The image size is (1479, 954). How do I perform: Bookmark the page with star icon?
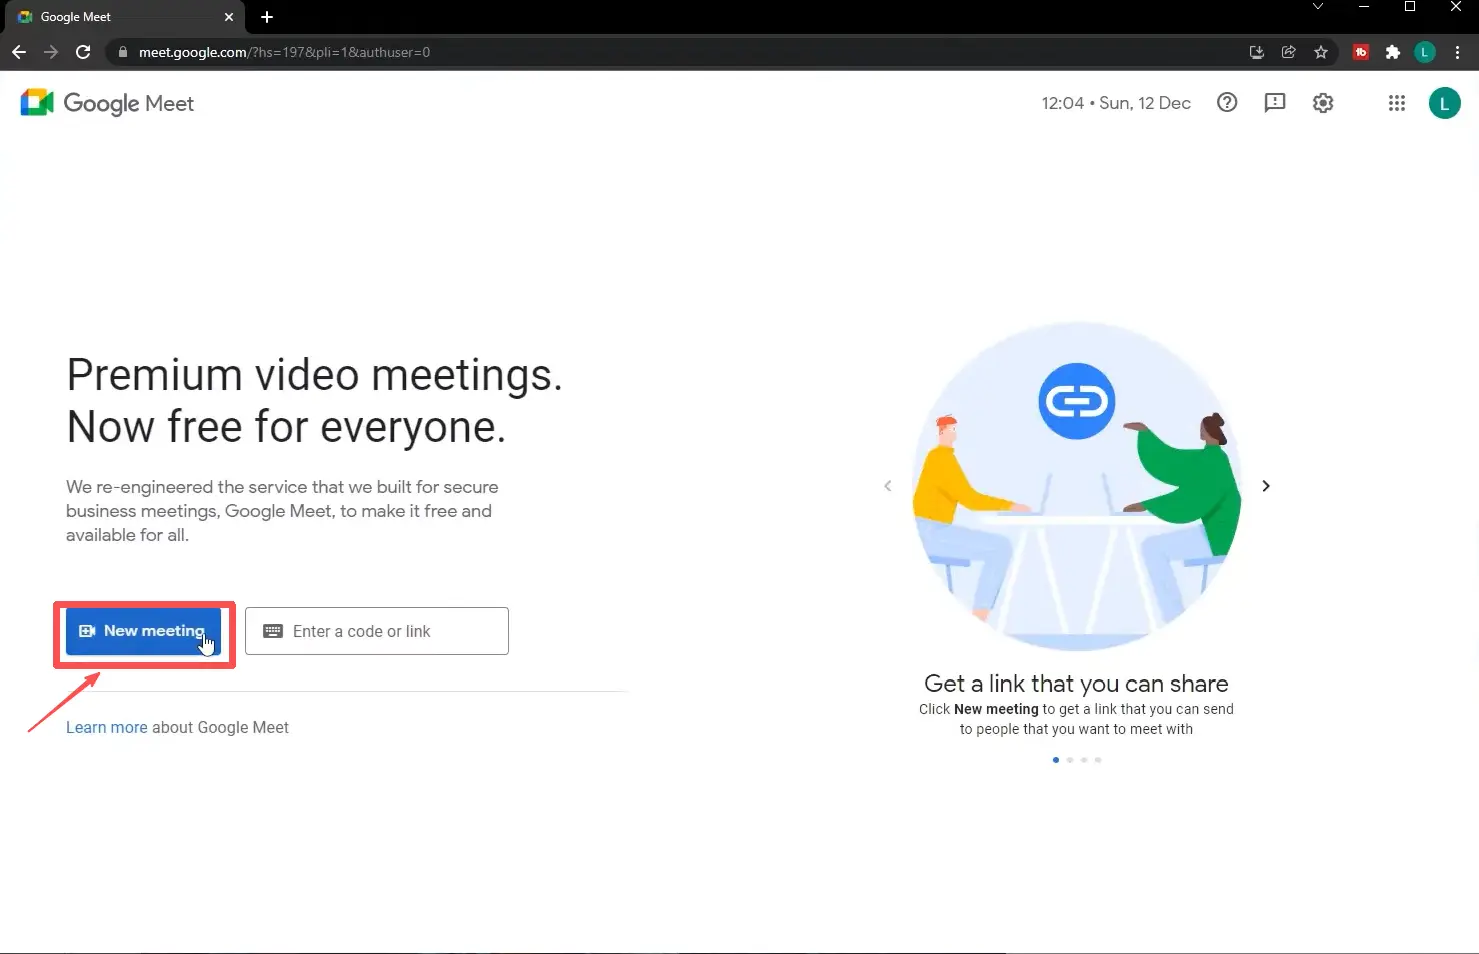coord(1321,52)
